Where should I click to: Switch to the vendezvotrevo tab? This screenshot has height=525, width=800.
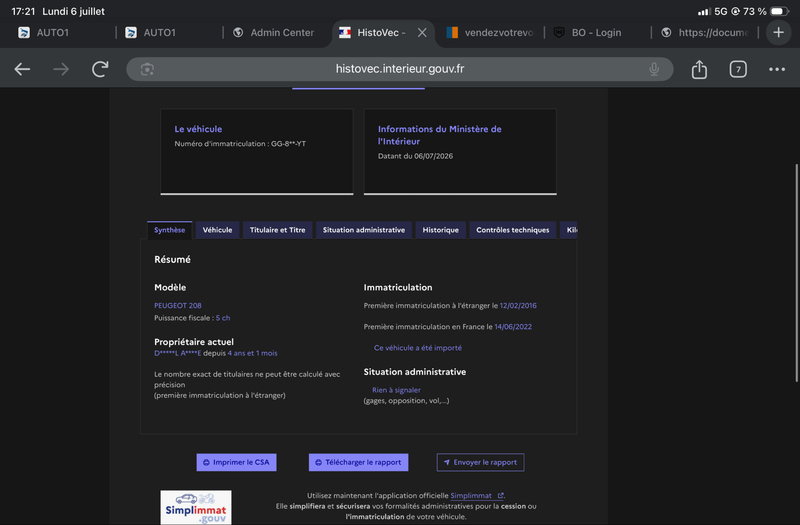[490, 33]
